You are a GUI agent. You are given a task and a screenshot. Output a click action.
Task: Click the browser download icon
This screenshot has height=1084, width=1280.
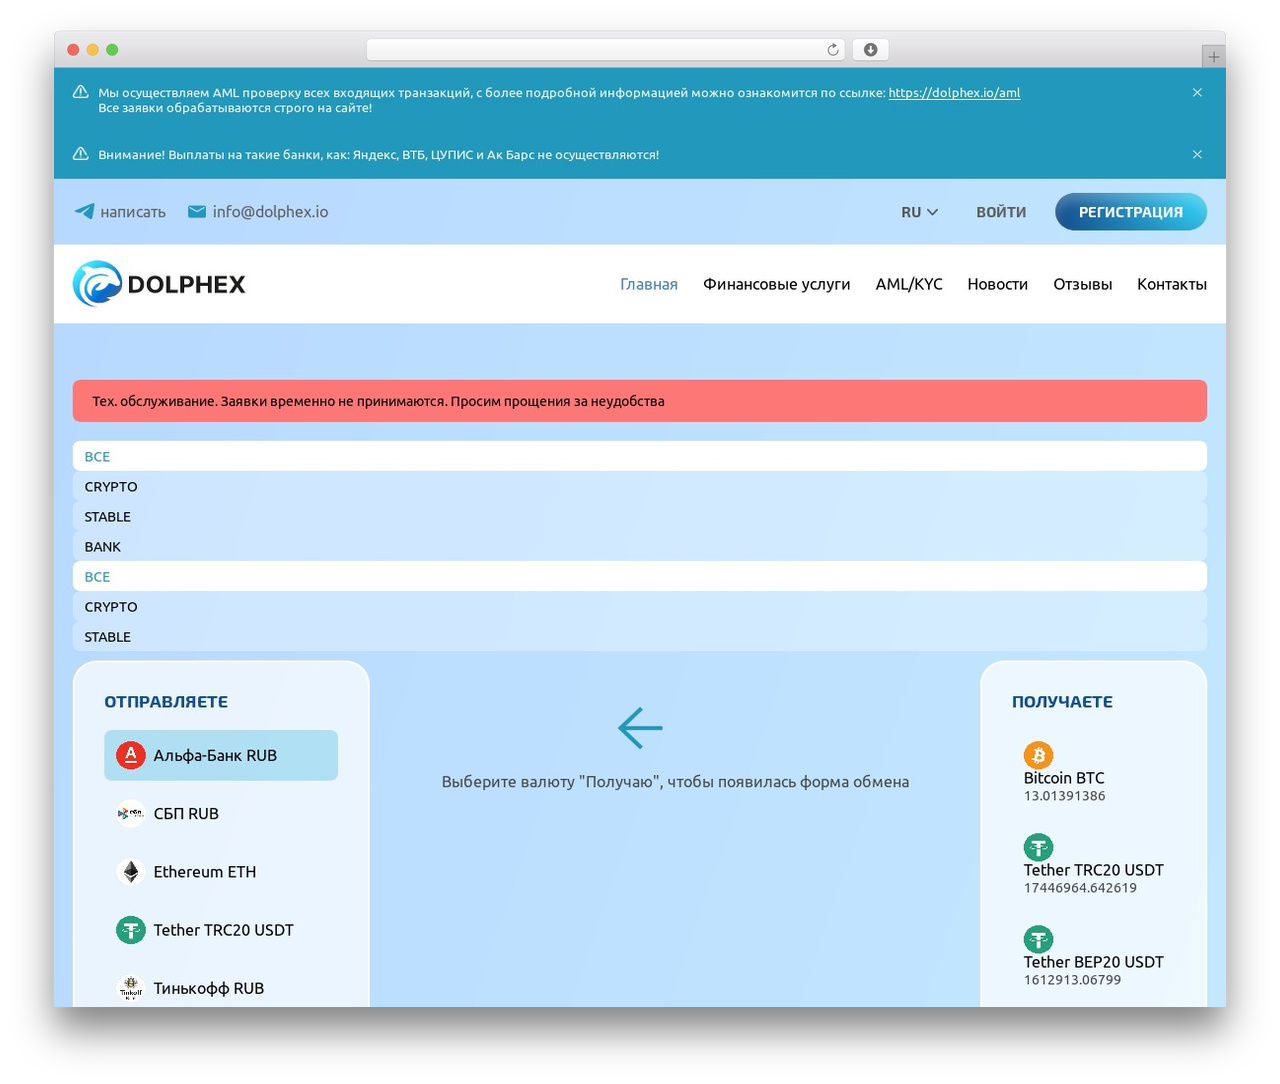click(x=870, y=50)
